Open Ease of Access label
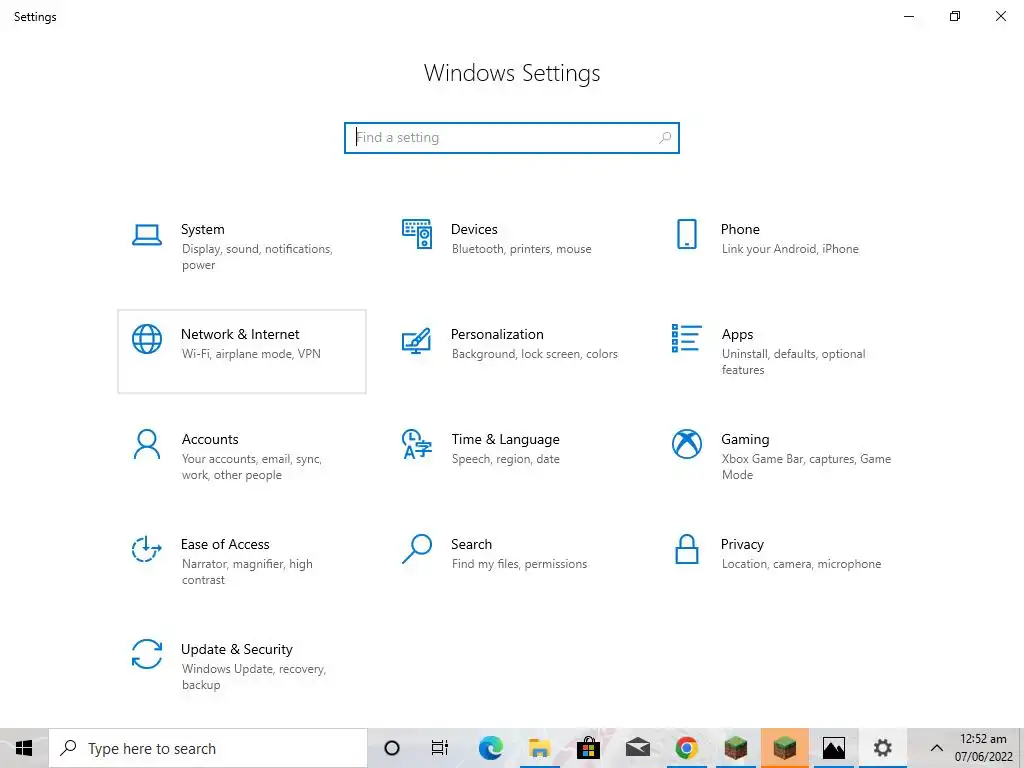Viewport: 1024px width, 768px height. click(225, 545)
